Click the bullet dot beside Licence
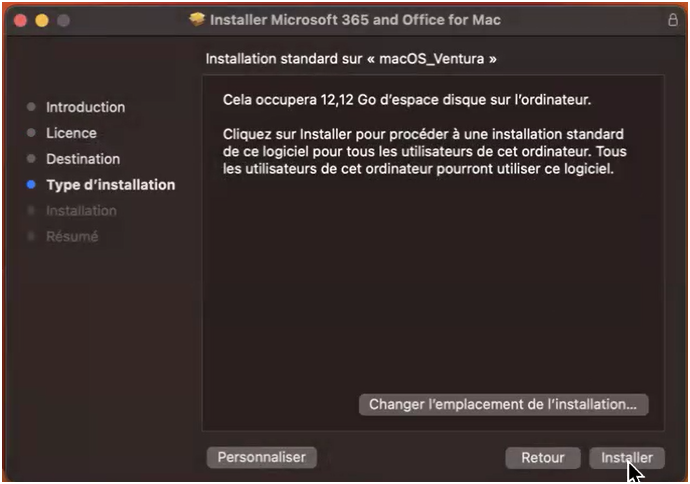This screenshot has width=690, height=484. click(x=32, y=133)
